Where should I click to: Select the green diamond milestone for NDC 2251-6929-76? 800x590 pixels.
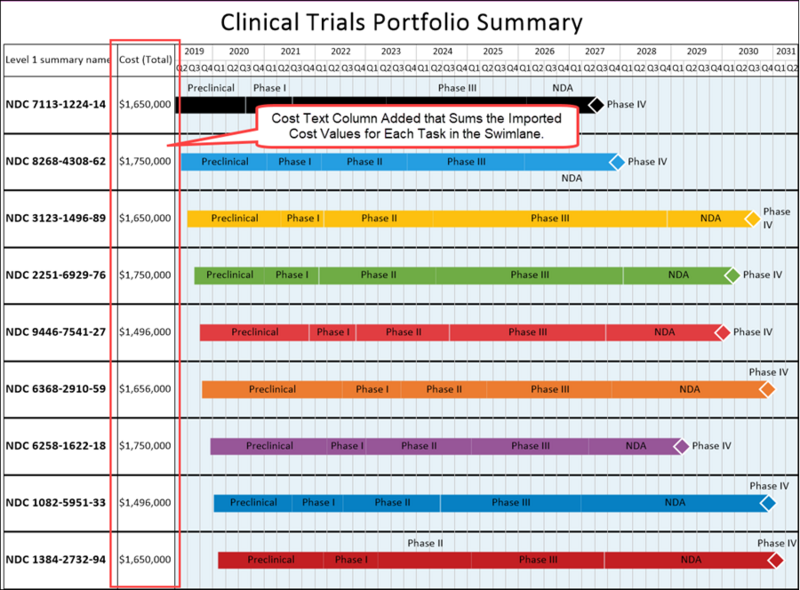[x=732, y=276]
